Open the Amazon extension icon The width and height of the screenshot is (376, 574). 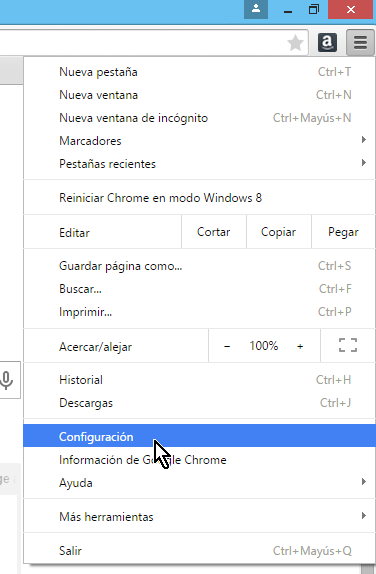[327, 43]
